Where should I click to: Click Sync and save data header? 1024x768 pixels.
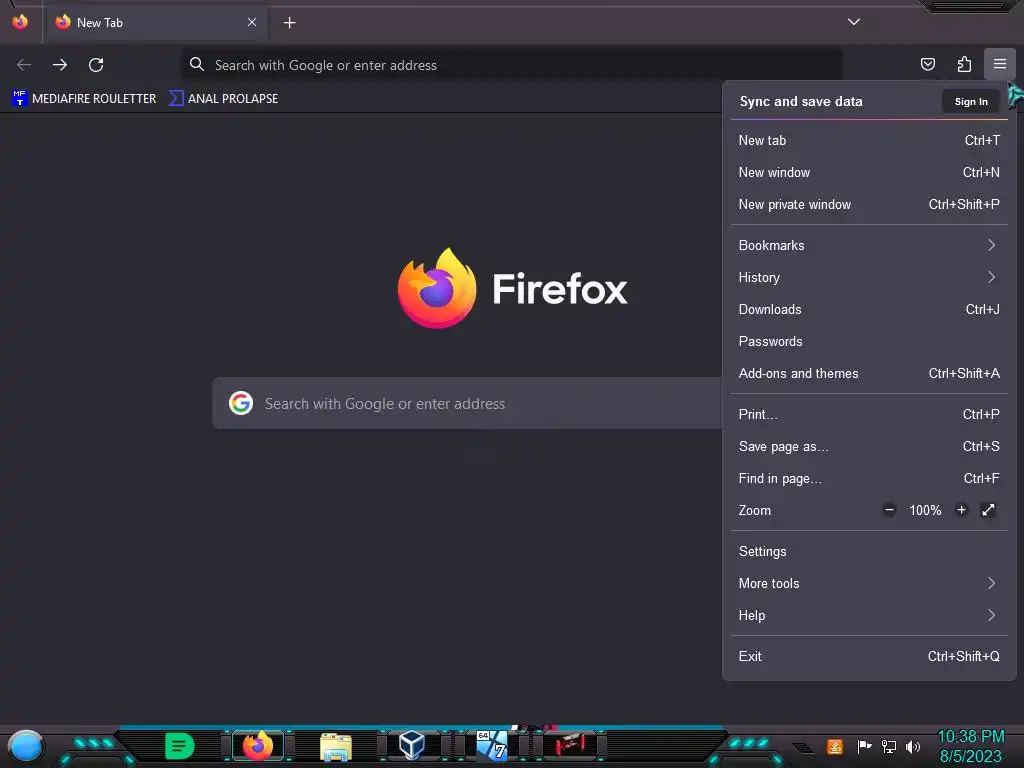pyautogui.click(x=801, y=101)
